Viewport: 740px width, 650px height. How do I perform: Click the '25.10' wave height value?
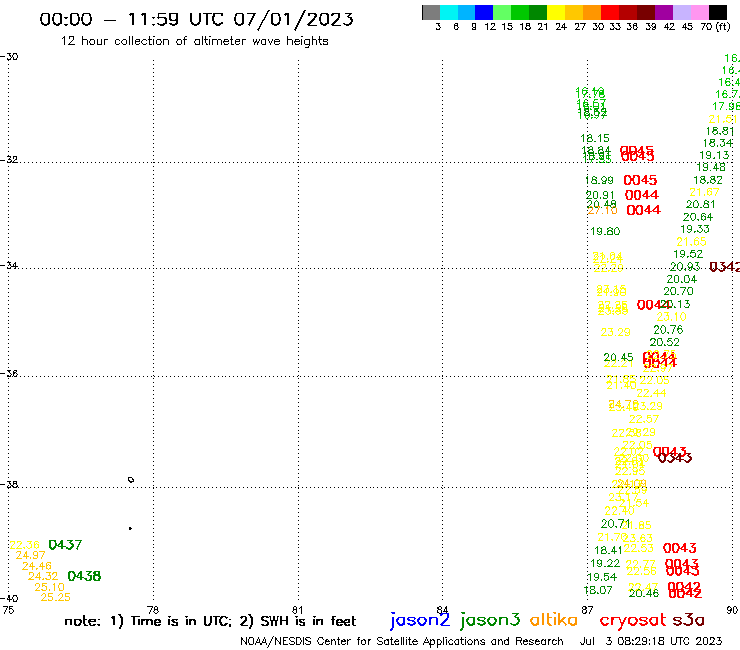click(x=49, y=587)
